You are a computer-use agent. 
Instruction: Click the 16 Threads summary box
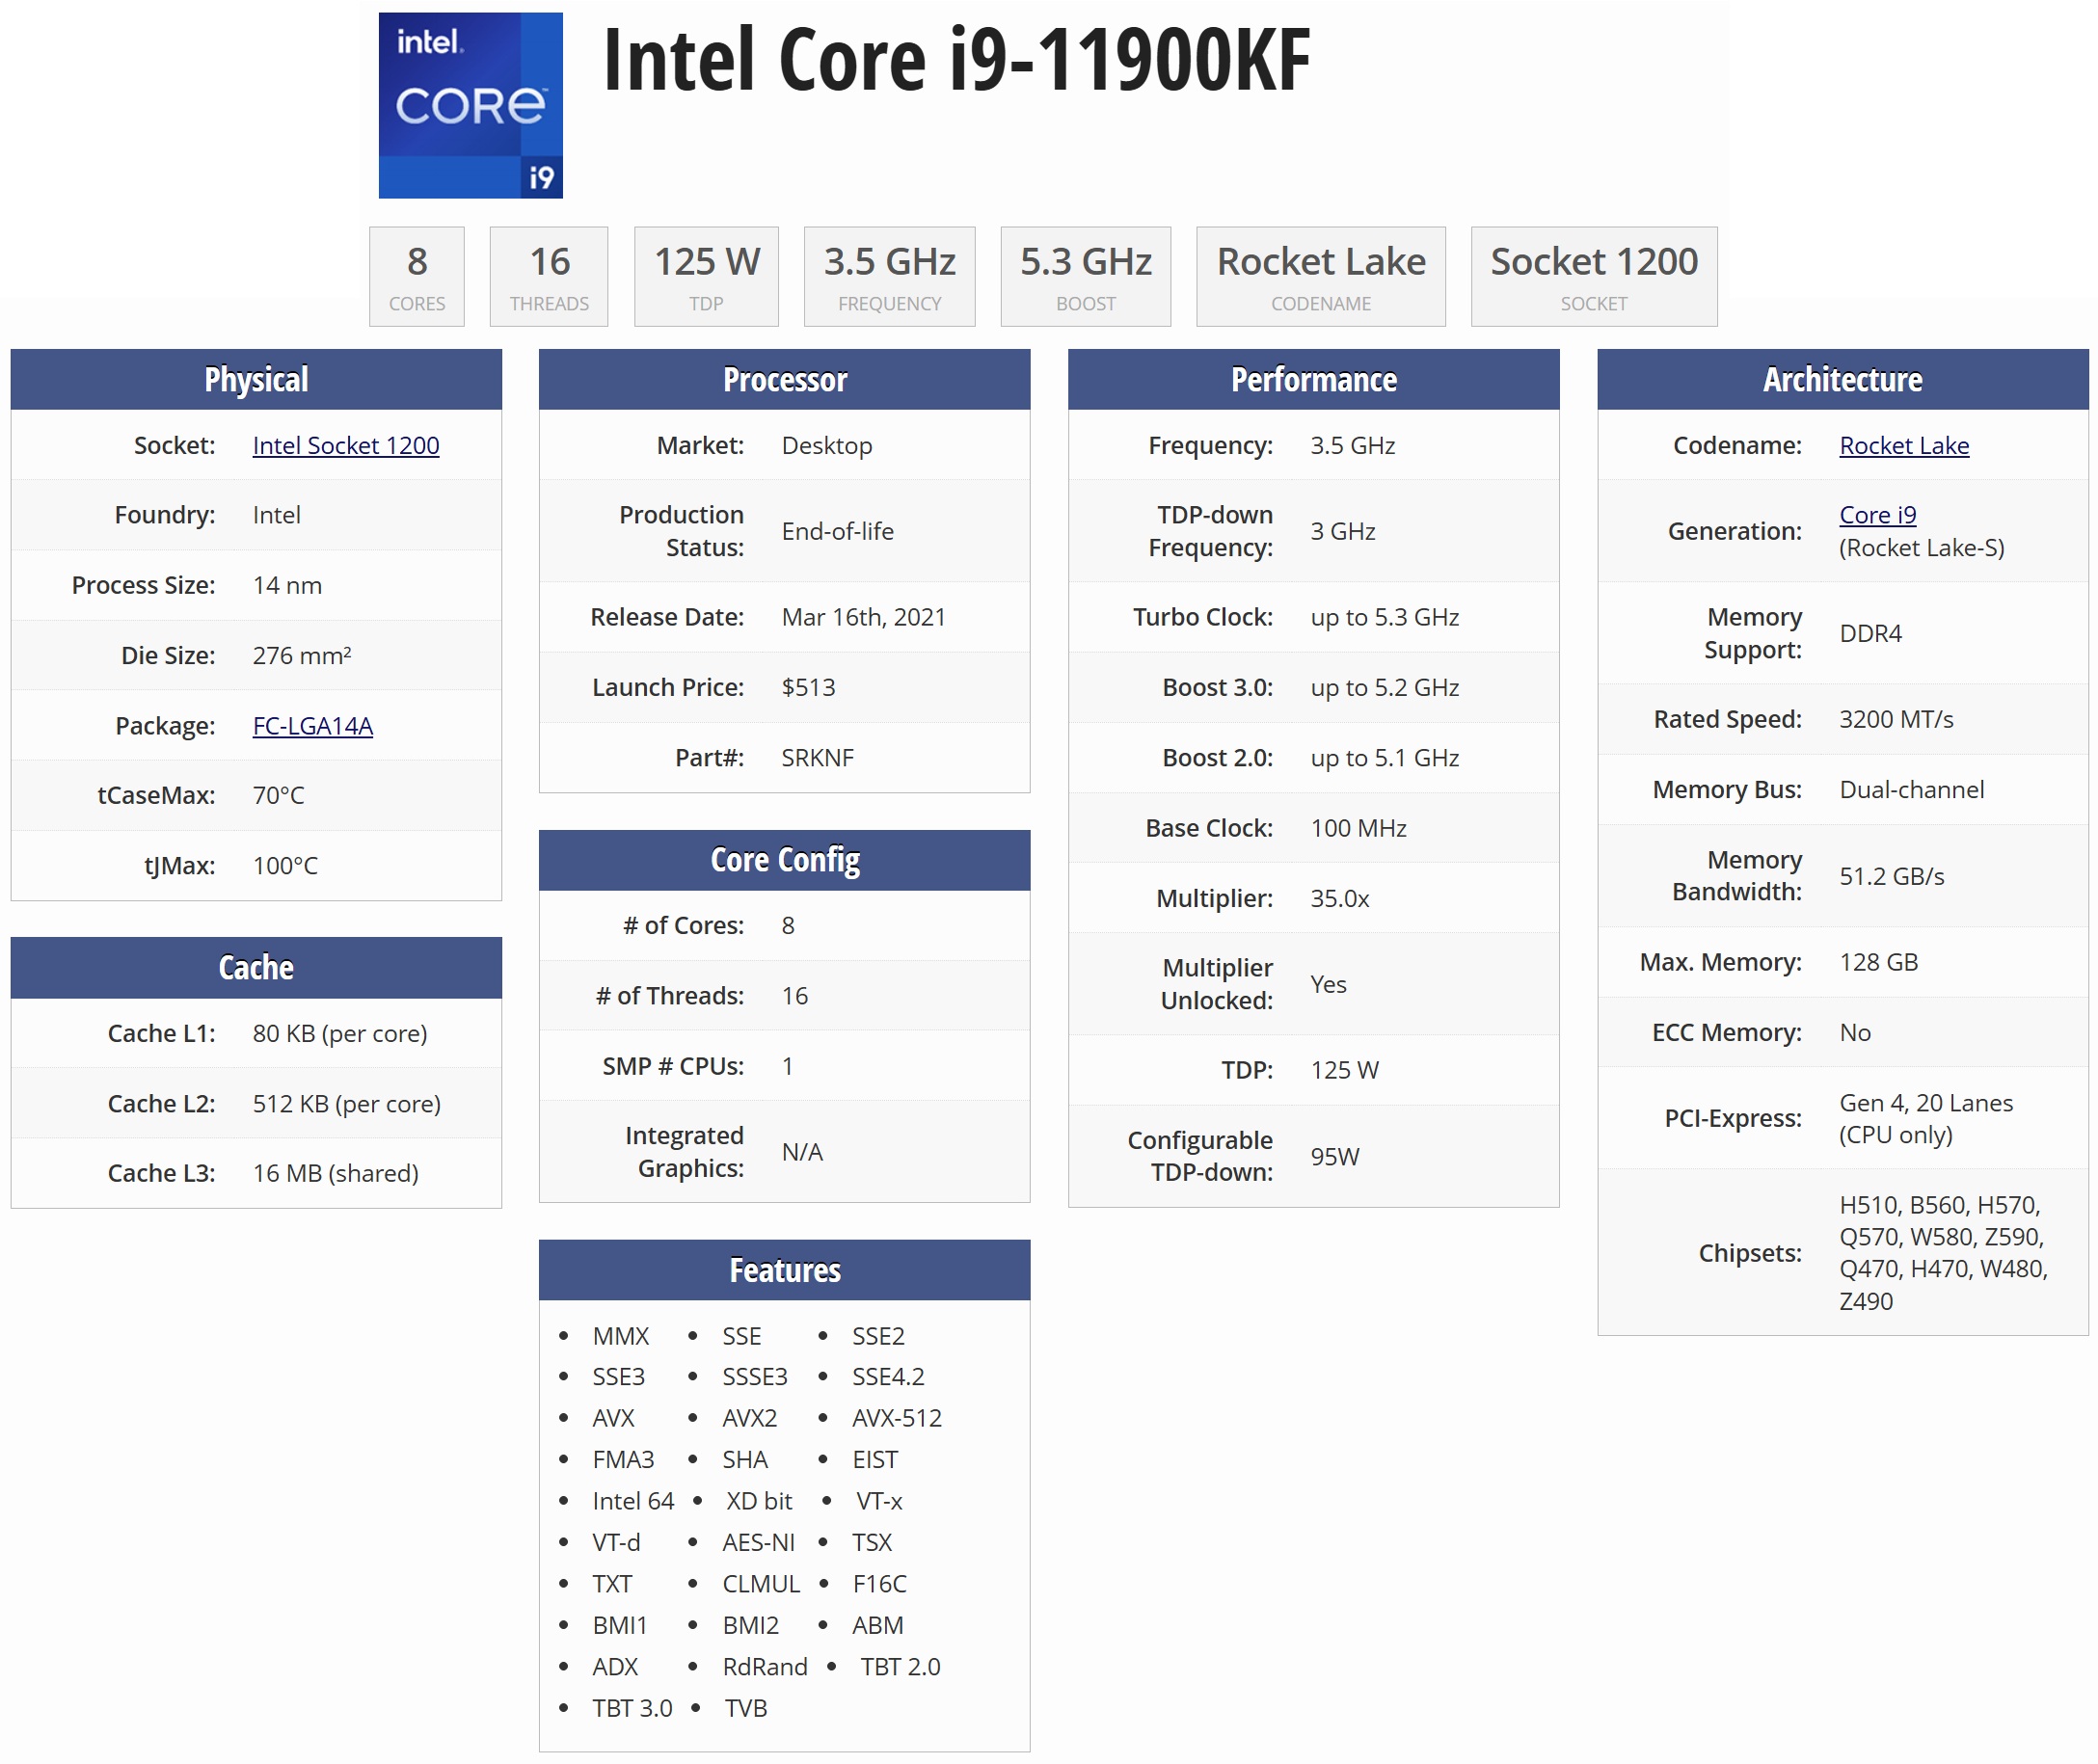548,276
